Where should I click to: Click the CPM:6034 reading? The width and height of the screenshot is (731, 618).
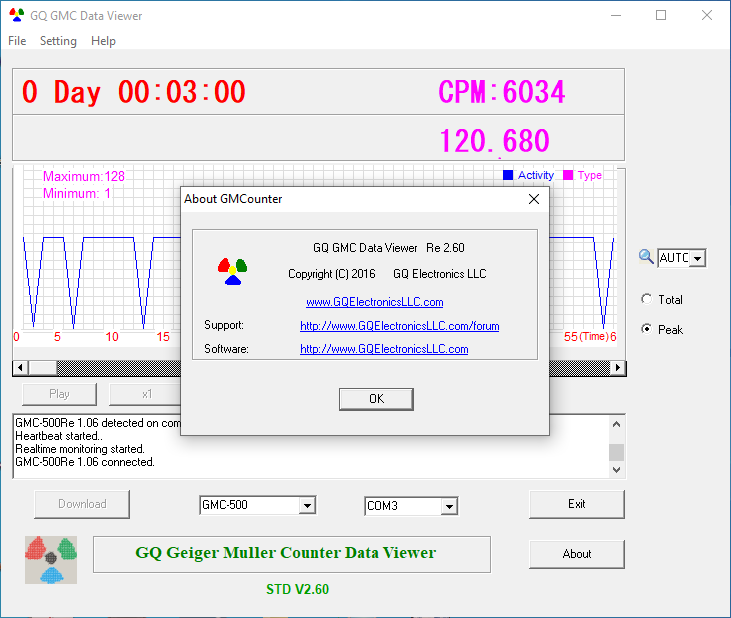[502, 91]
